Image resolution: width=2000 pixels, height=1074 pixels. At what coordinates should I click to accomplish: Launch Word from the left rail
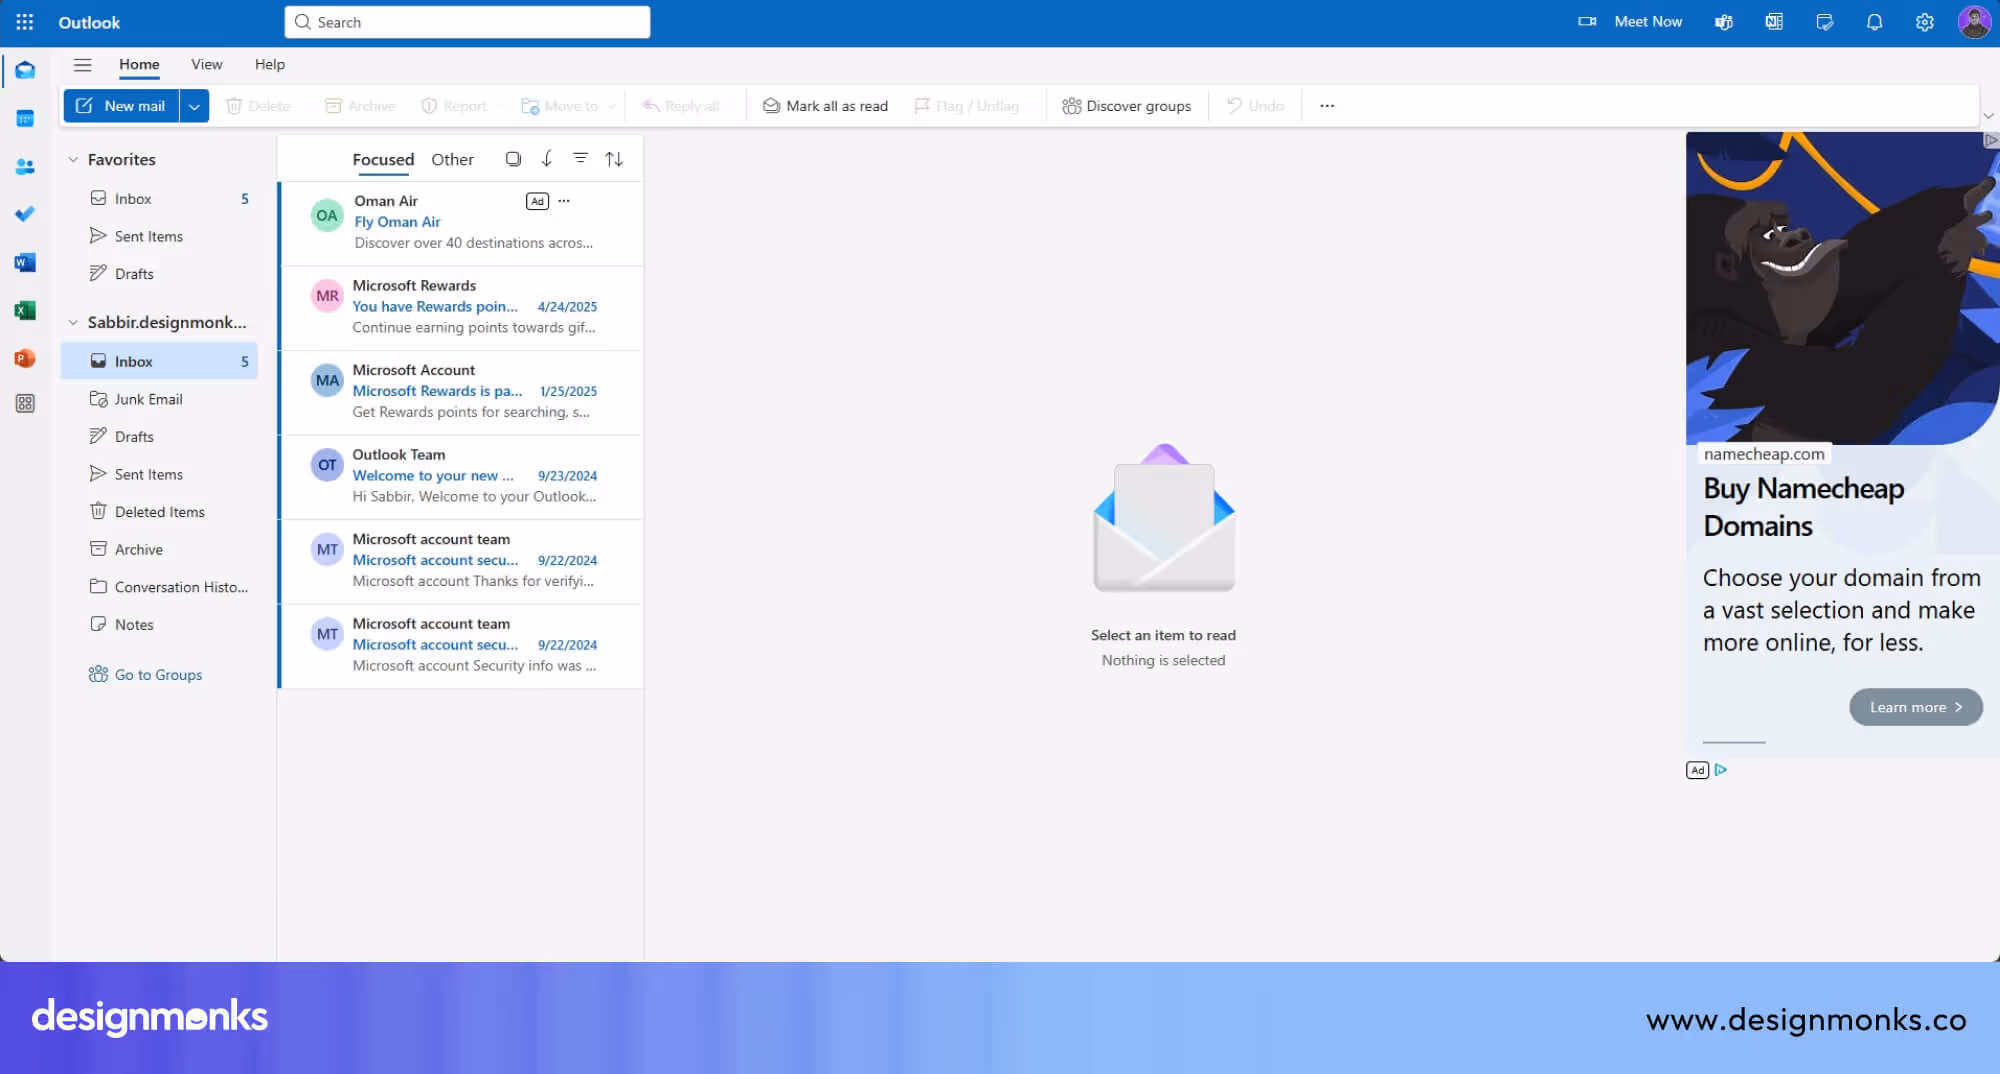pos(25,262)
